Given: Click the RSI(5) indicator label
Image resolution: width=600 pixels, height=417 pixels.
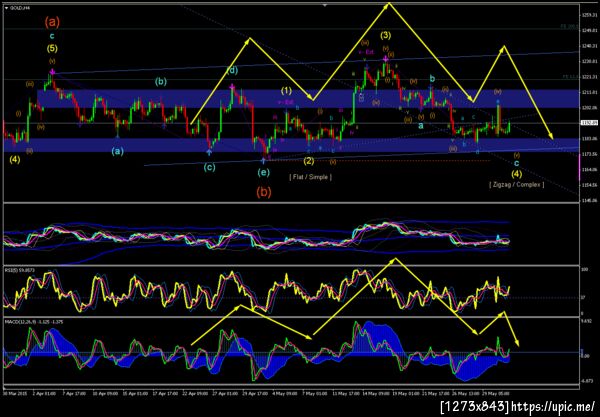Looking at the screenshot, I should pyautogui.click(x=20, y=270).
